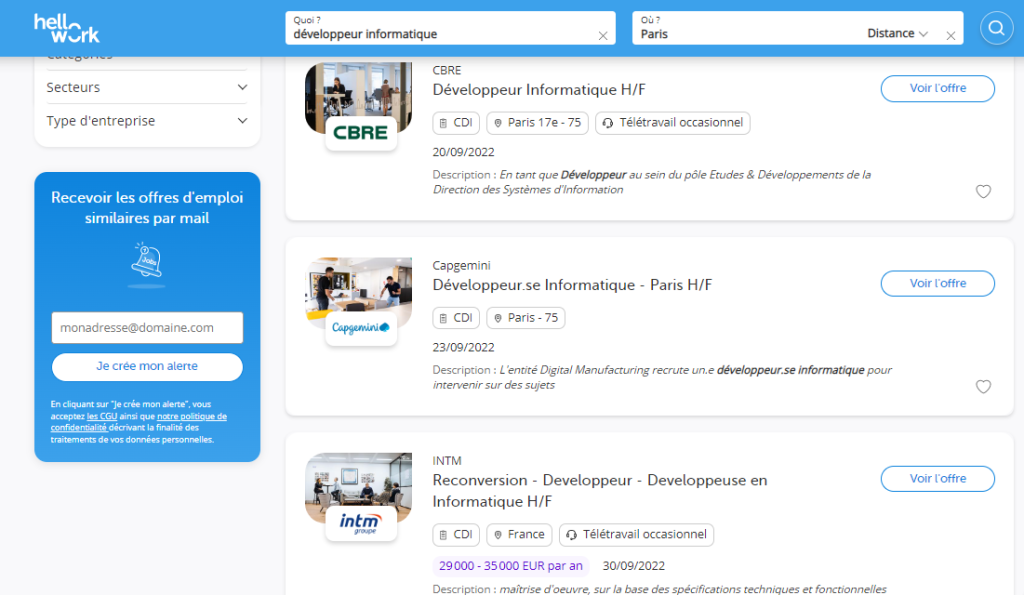Image resolution: width=1024 pixels, height=595 pixels.
Task: Click the HelloWork logo
Action: [67, 28]
